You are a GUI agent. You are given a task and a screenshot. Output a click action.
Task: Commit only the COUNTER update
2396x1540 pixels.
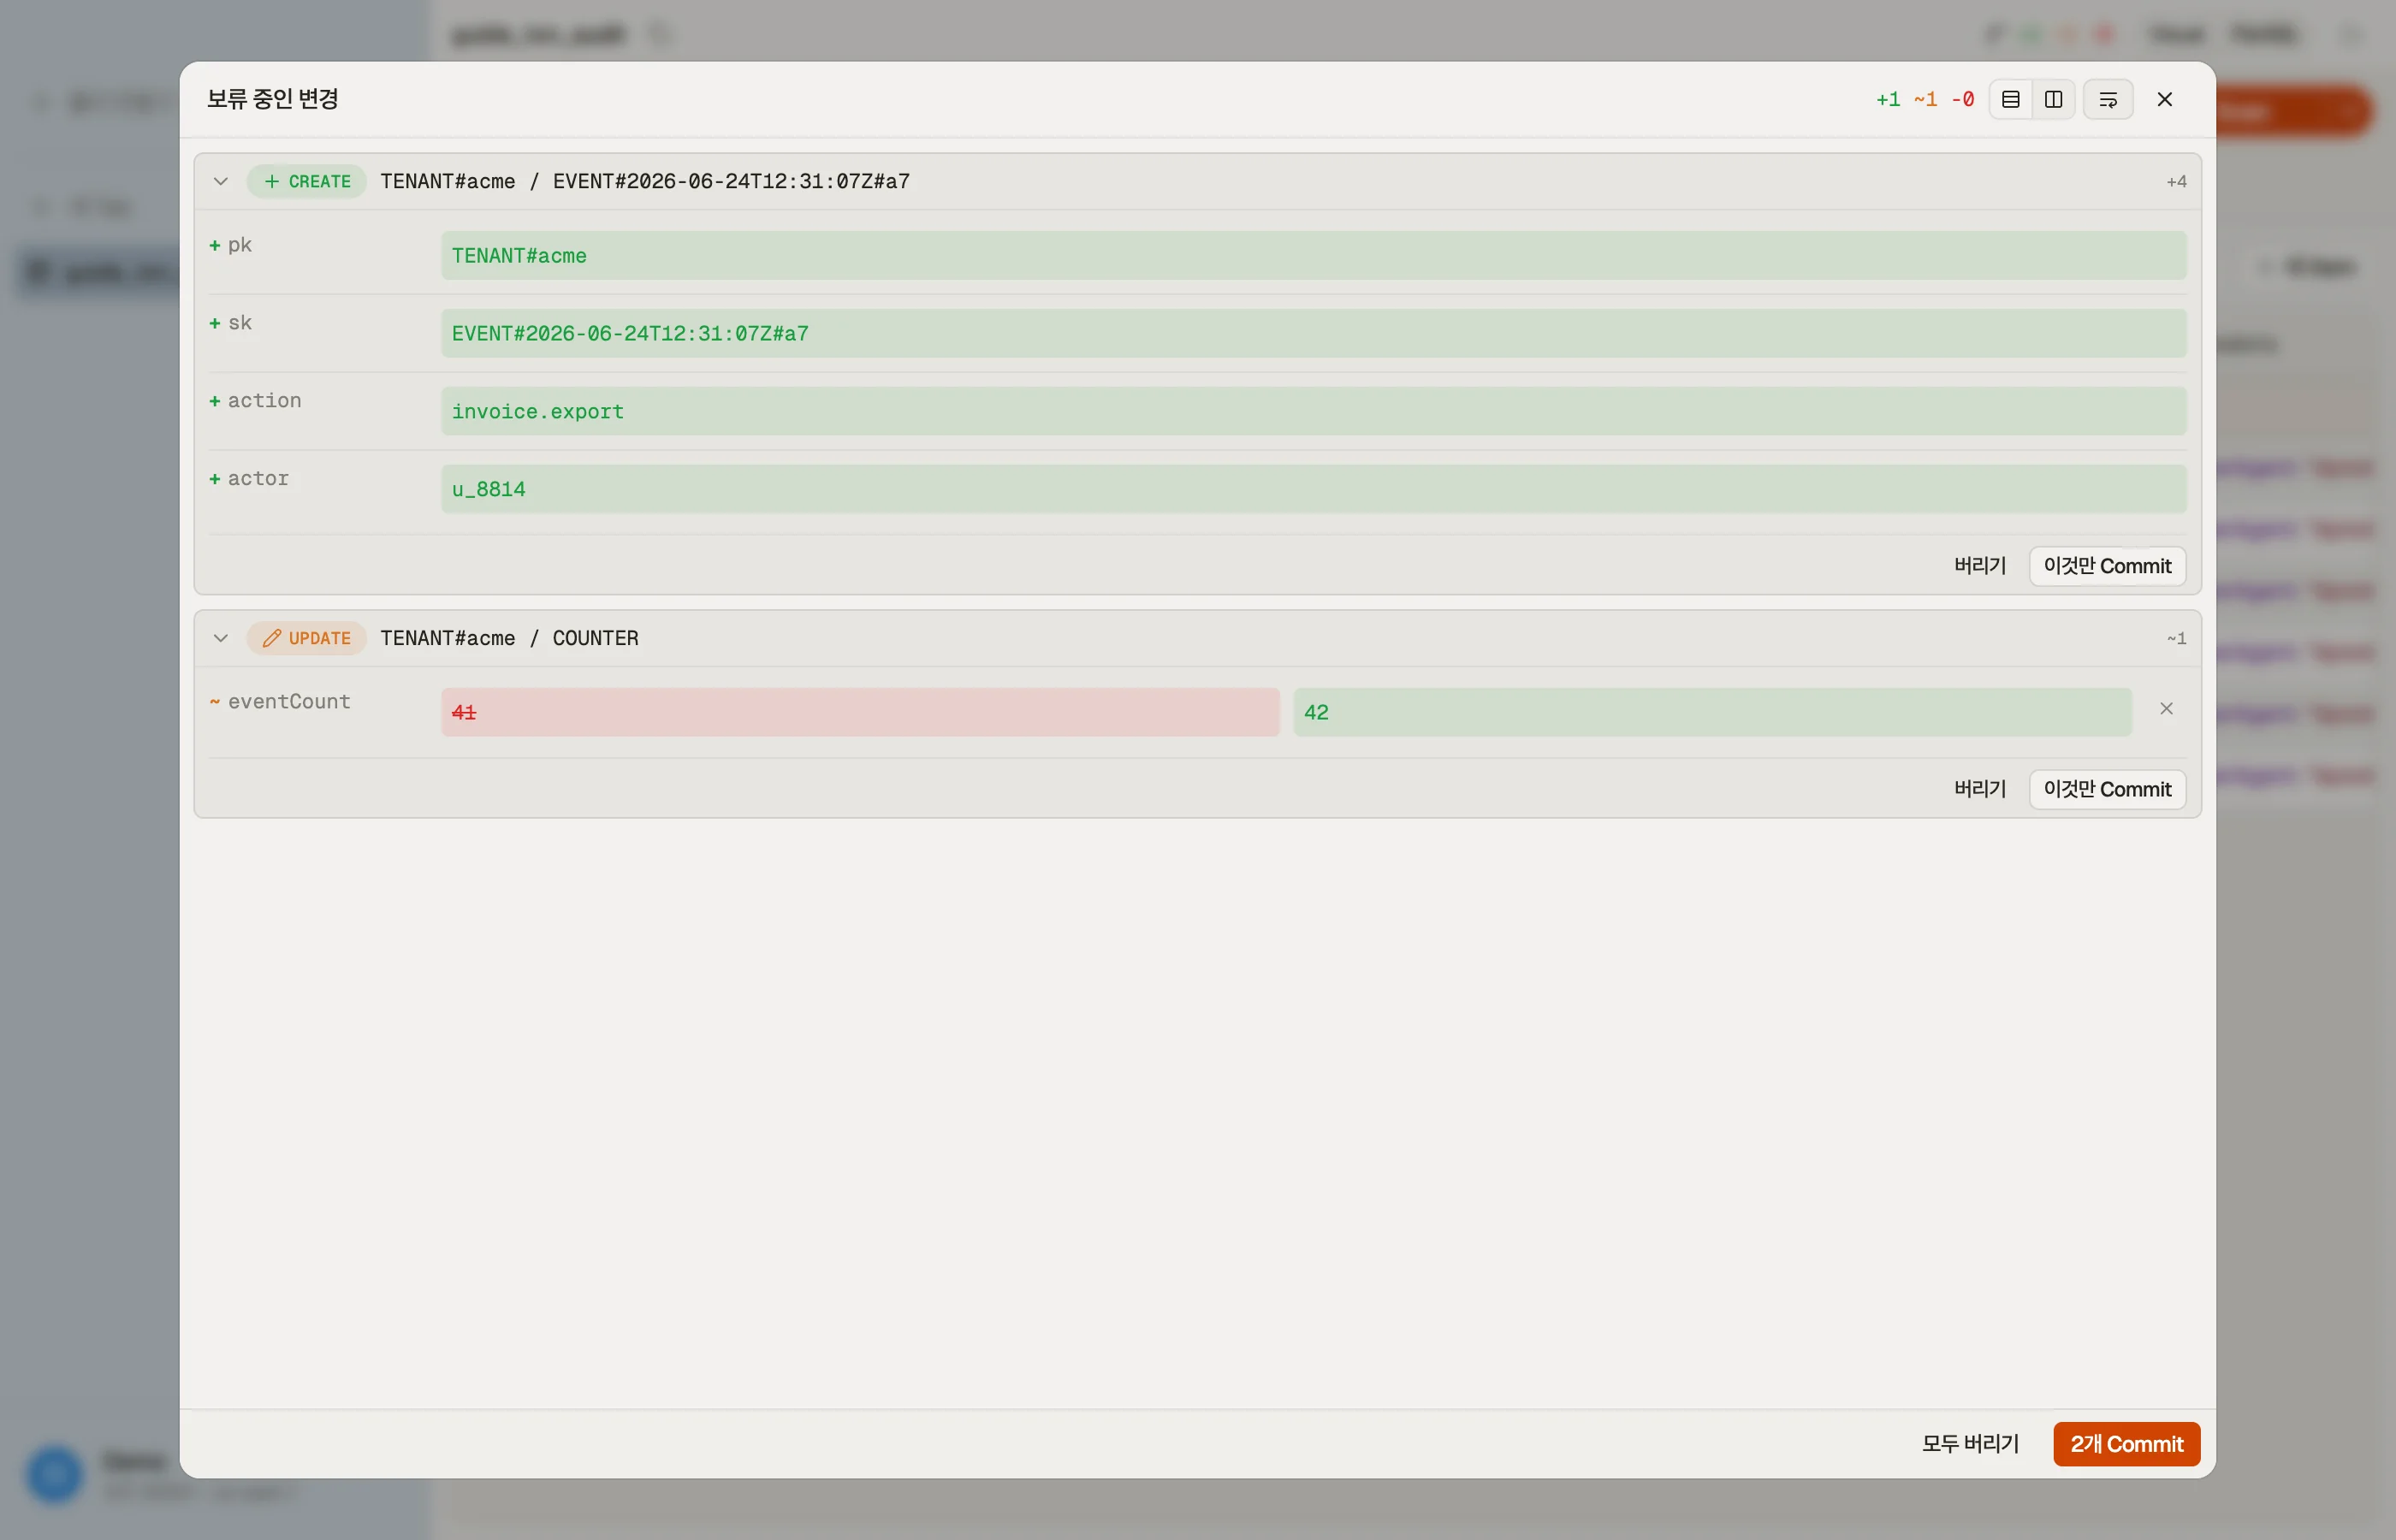click(2107, 789)
